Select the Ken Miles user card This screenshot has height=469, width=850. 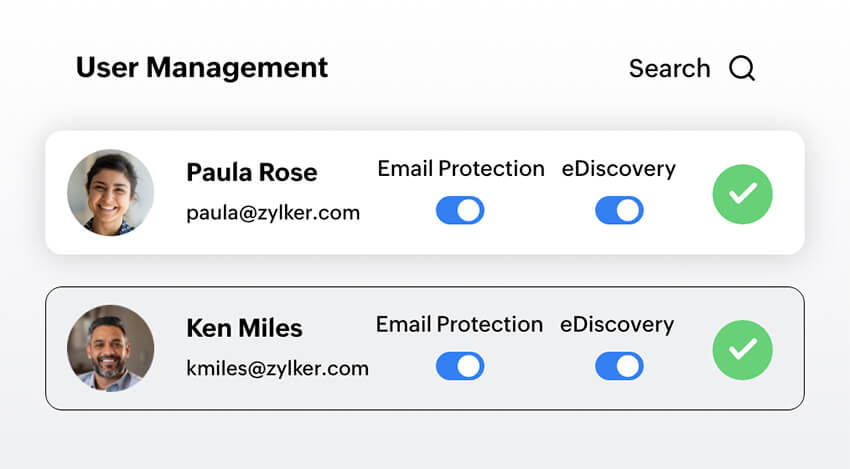[x=424, y=395]
